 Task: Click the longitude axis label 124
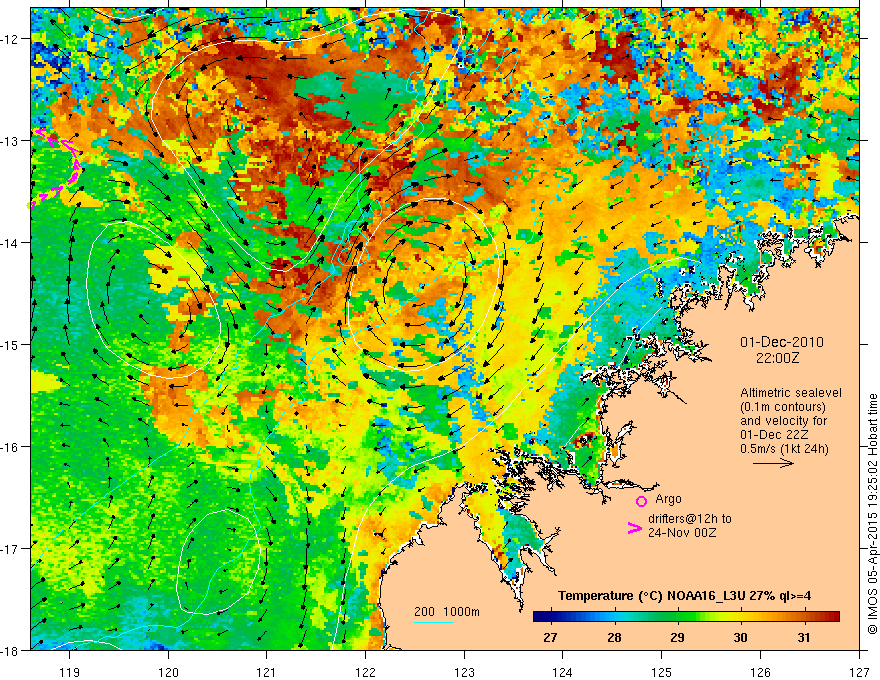click(563, 672)
